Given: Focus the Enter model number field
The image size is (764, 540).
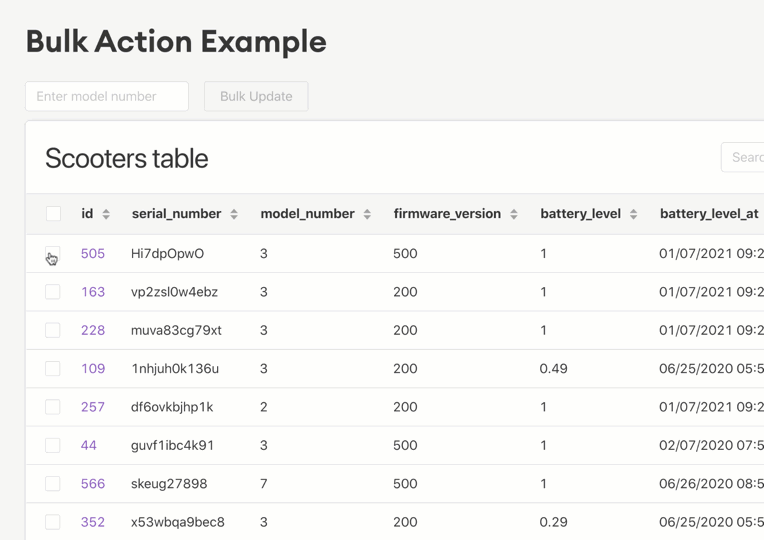Looking at the screenshot, I should coord(107,96).
